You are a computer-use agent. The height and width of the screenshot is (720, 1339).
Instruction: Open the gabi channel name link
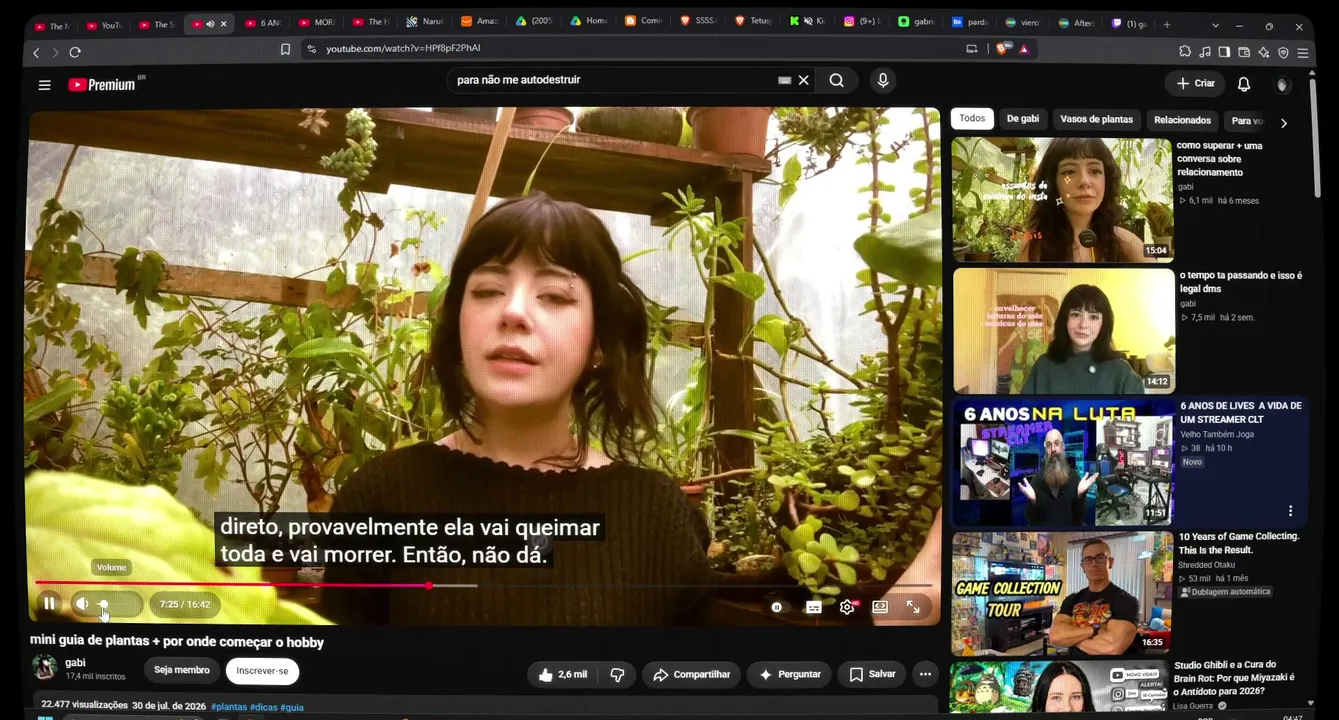(75, 663)
